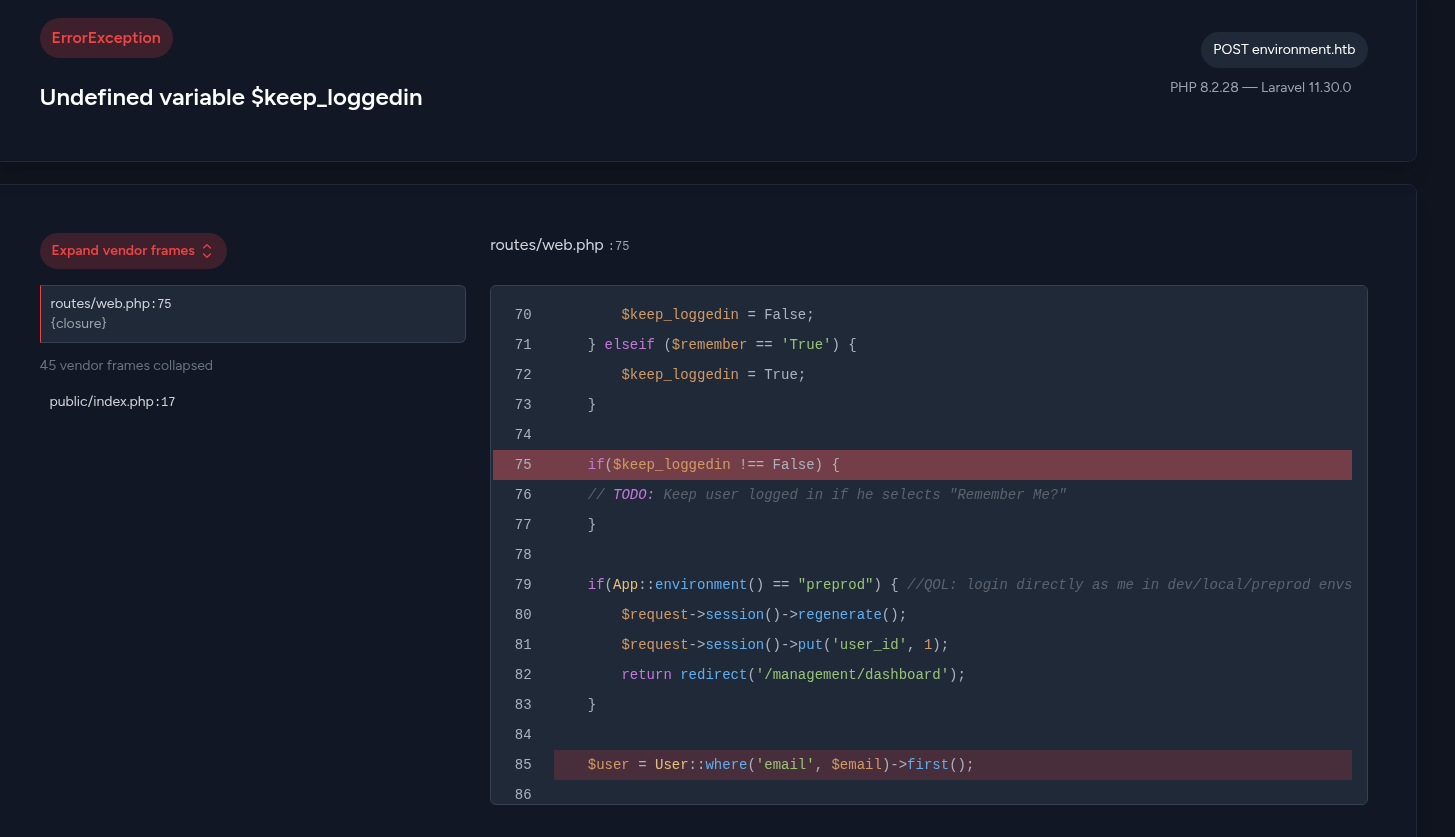Image resolution: width=1455 pixels, height=837 pixels.
Task: Select the routes/web.php:75 closure frame
Action: coord(253,314)
